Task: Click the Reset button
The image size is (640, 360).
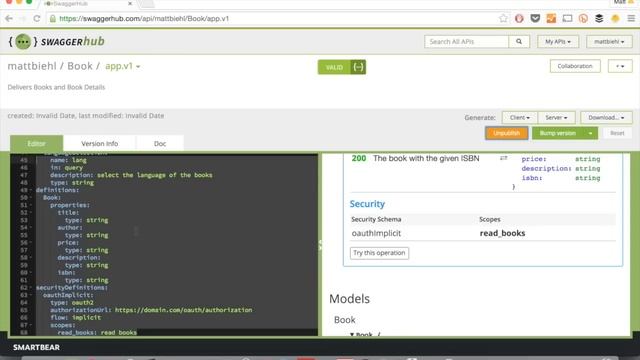Action: (617, 133)
